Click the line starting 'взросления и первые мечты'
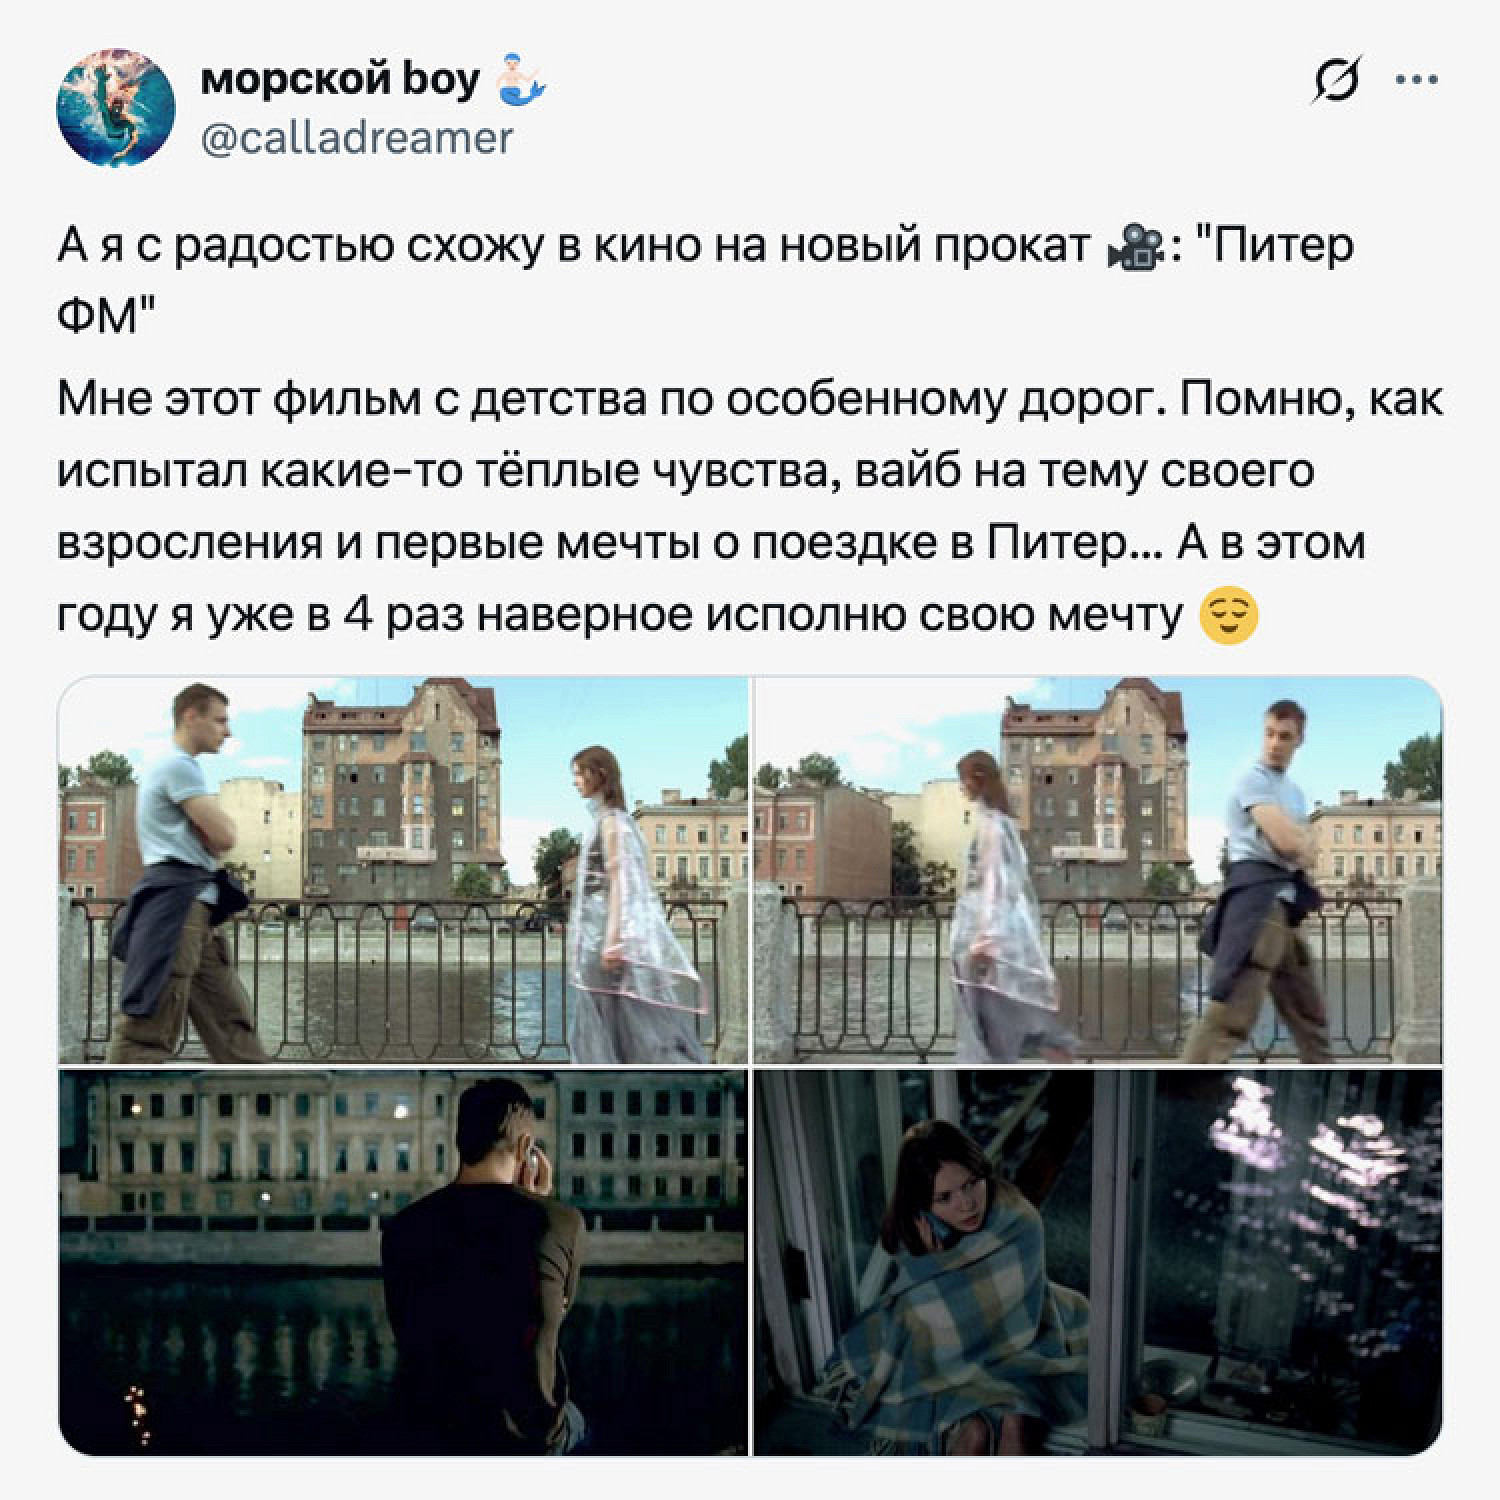Viewport: 1500px width, 1500px height. coord(711,544)
